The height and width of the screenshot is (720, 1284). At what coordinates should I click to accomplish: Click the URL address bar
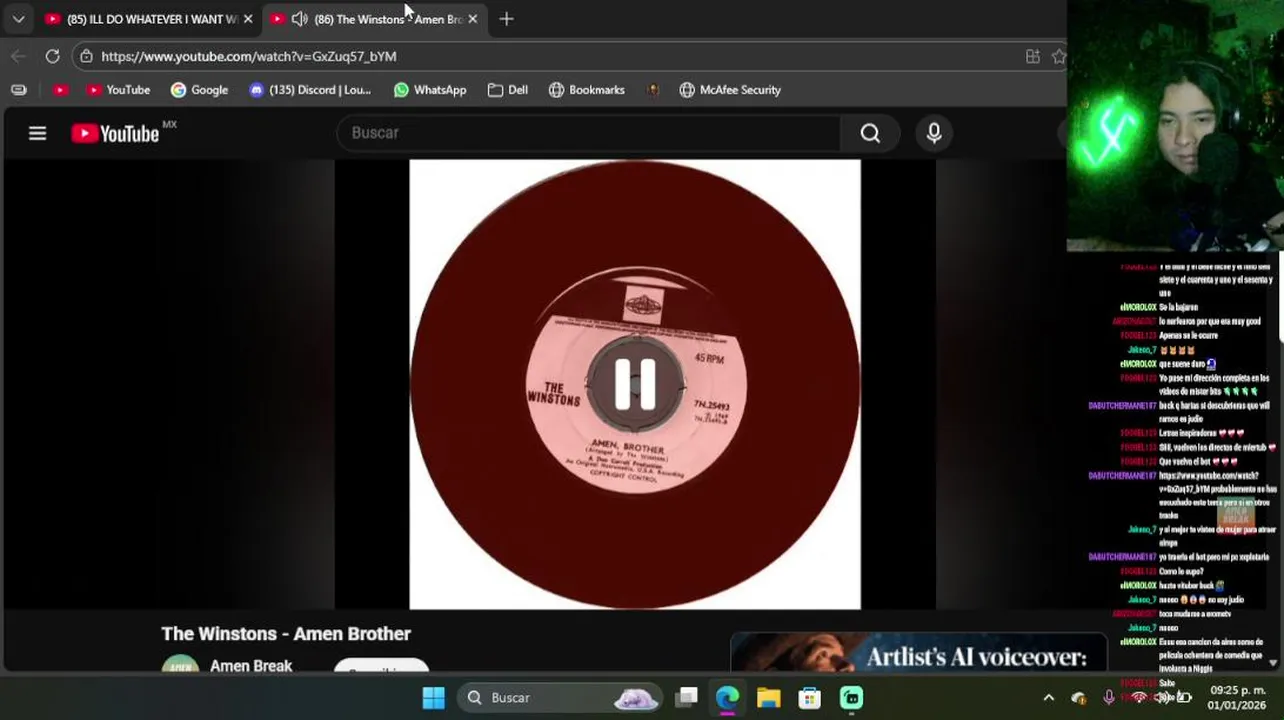(560, 56)
